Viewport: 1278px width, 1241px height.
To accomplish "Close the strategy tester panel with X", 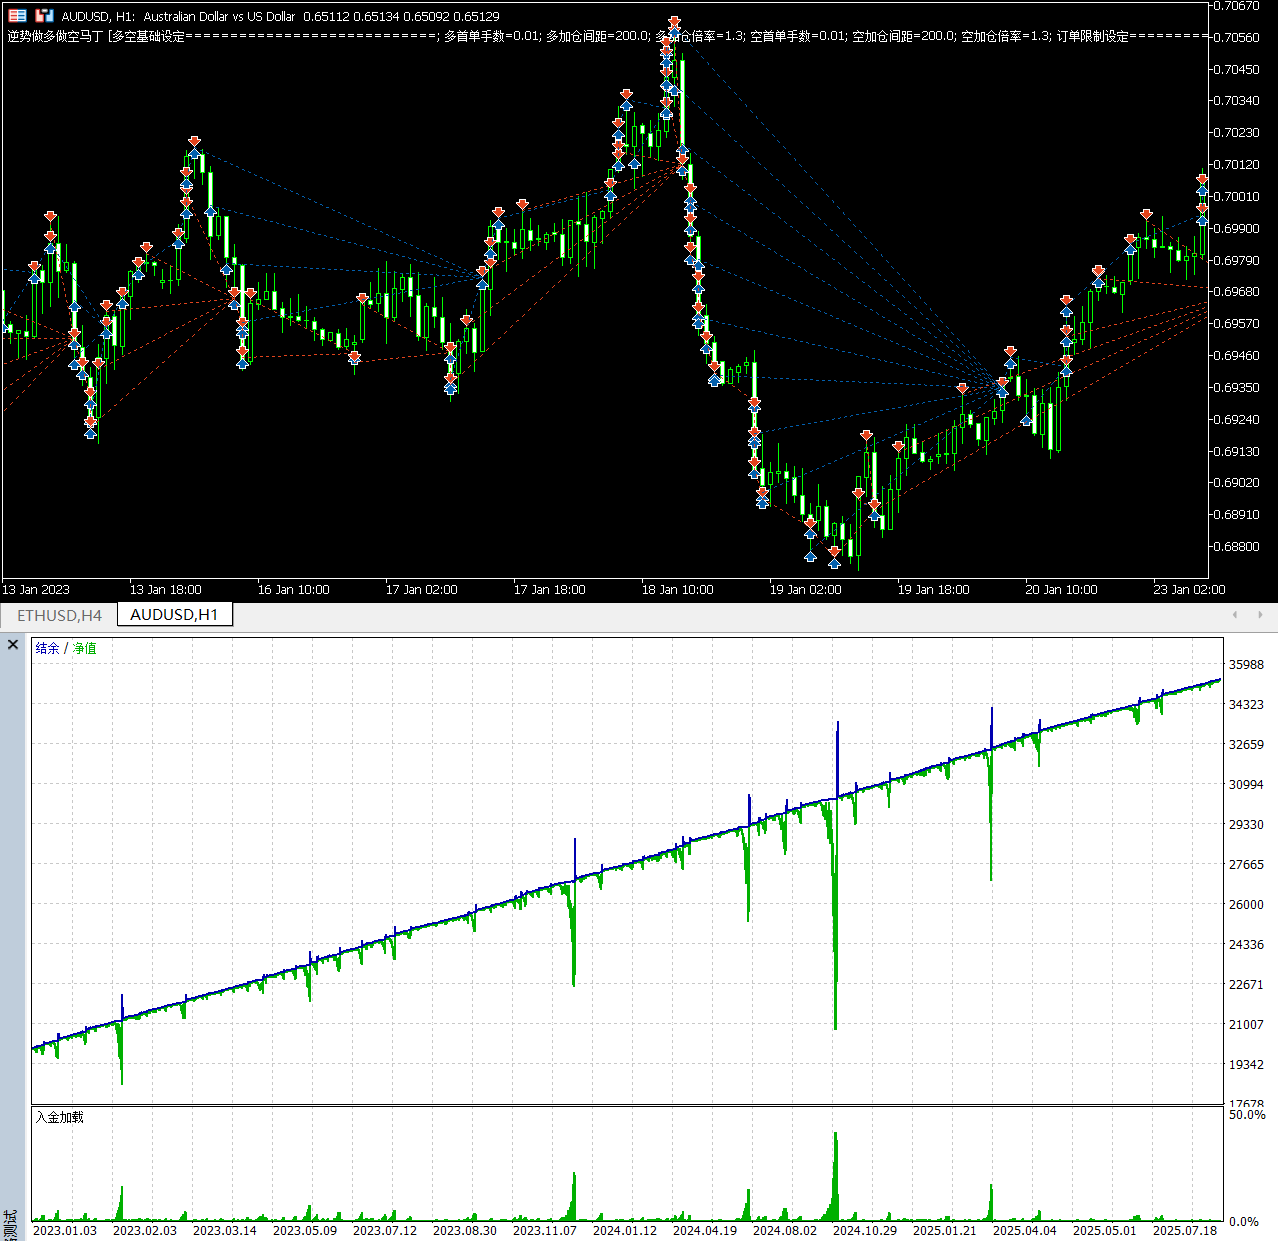I will click(13, 645).
